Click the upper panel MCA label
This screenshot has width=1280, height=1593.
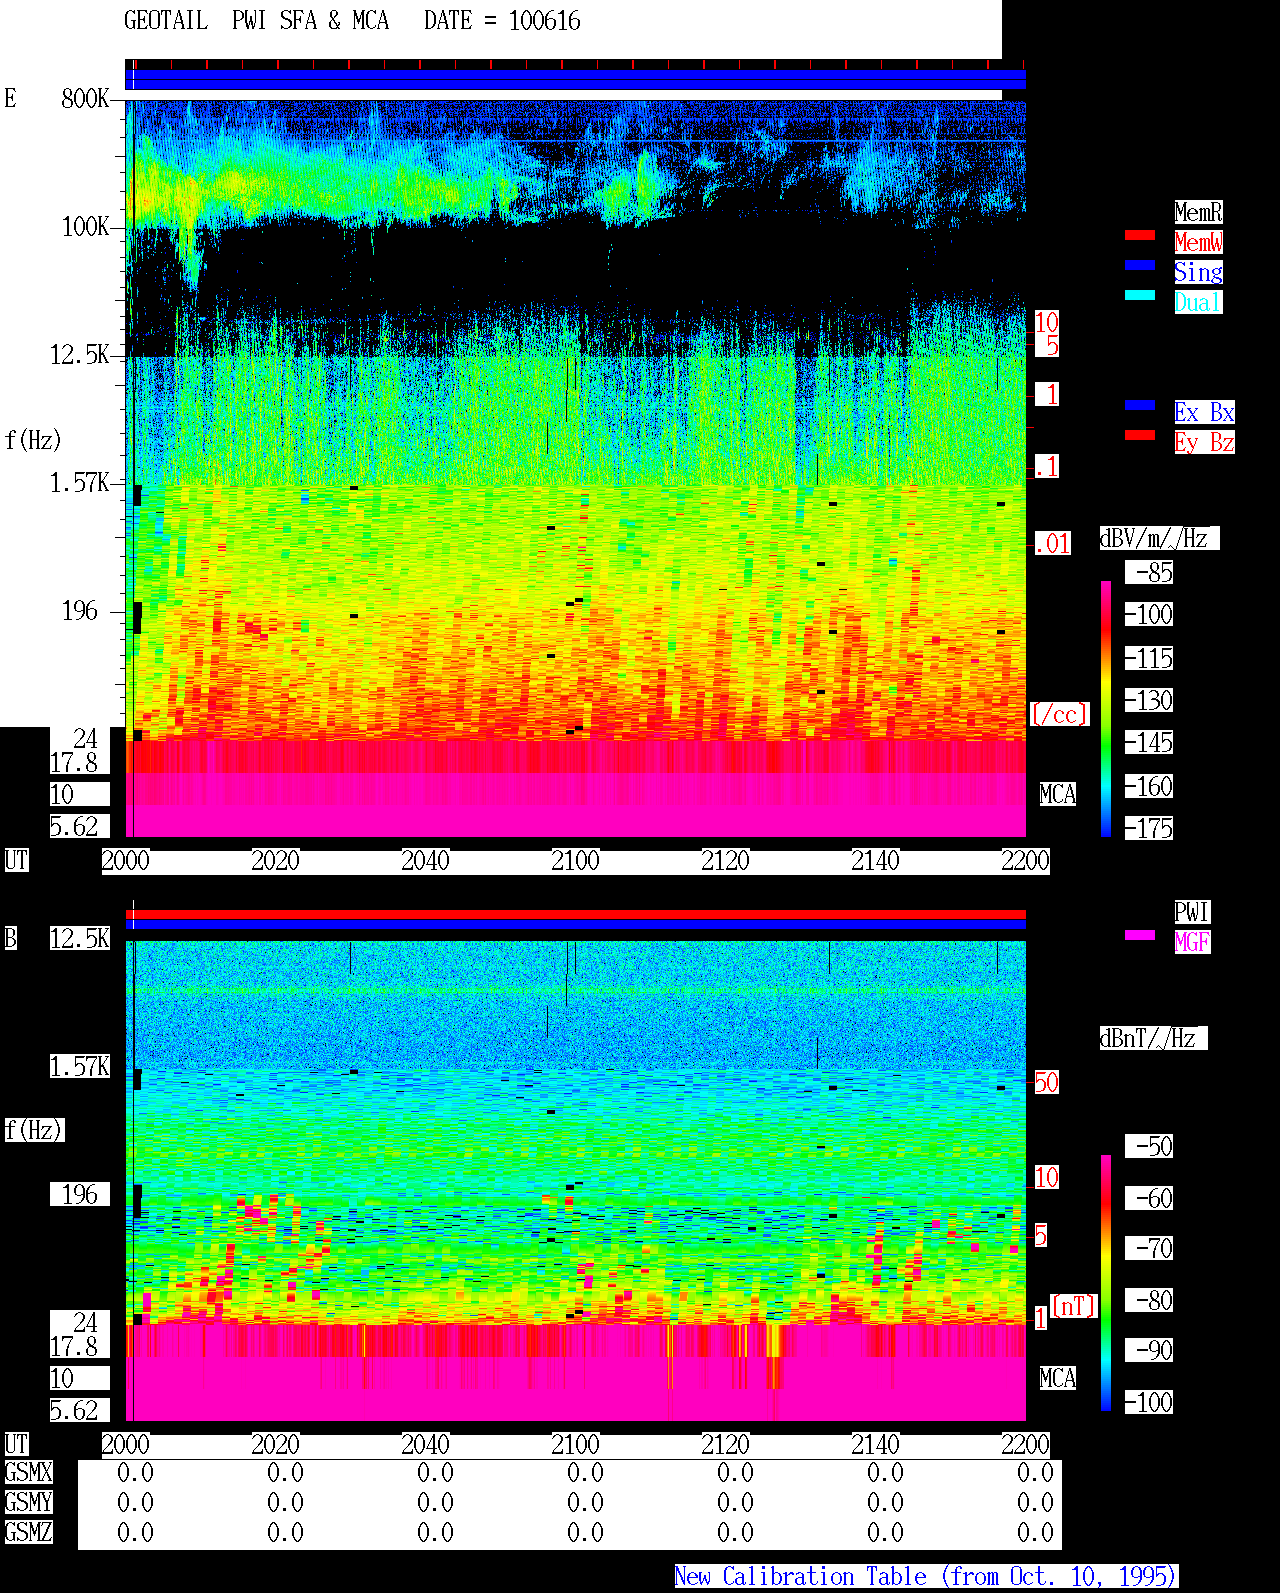pos(1058,794)
